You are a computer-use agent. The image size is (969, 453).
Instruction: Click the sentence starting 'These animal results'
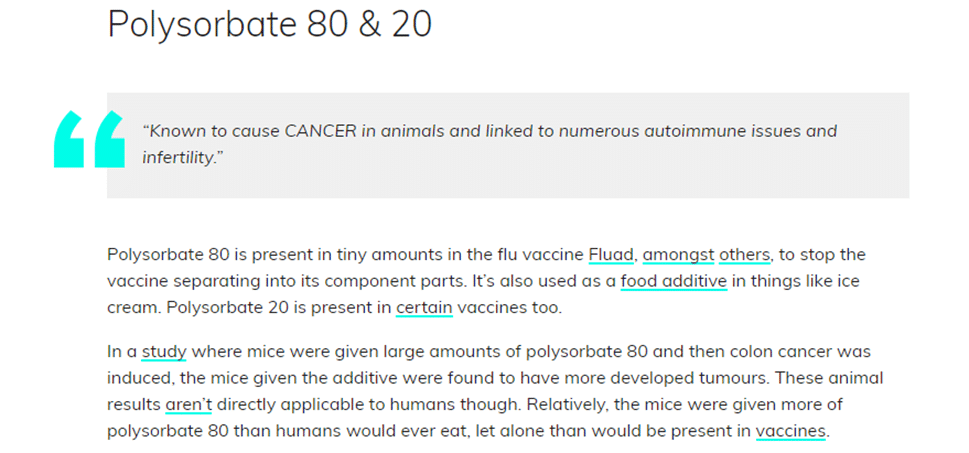pos(495,391)
